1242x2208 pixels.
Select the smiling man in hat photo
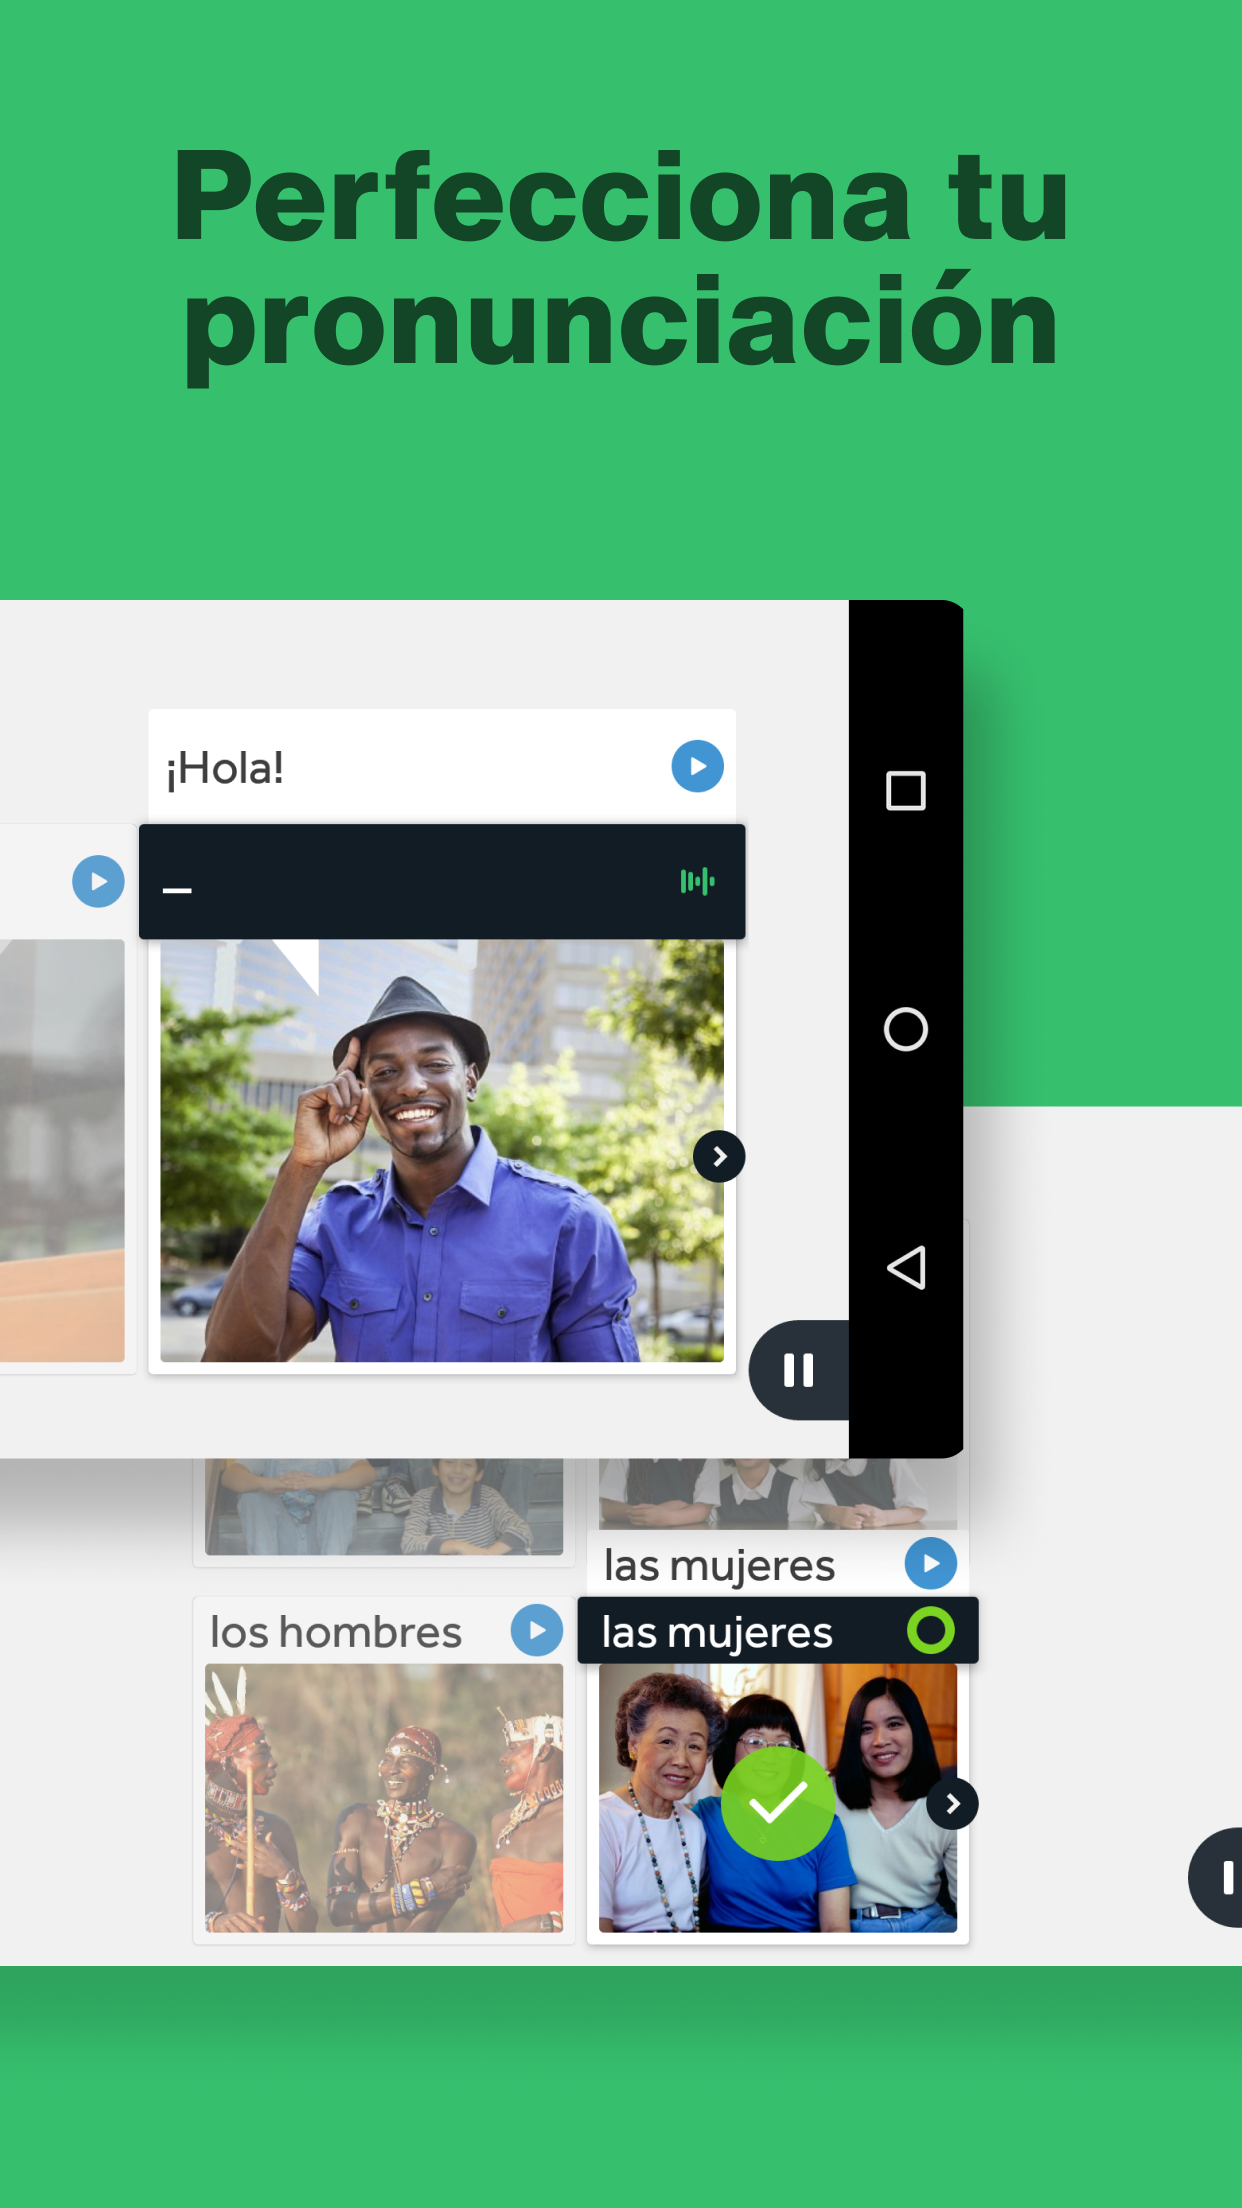coord(442,1150)
